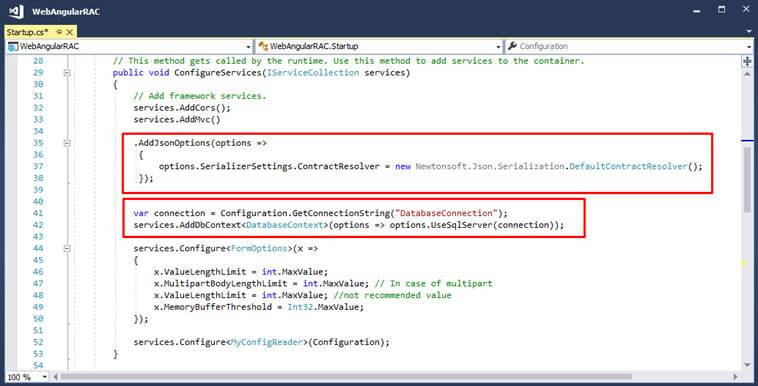This screenshot has width=758, height=386.
Task: Click IServiceCollection type on line 29
Action: (313, 73)
